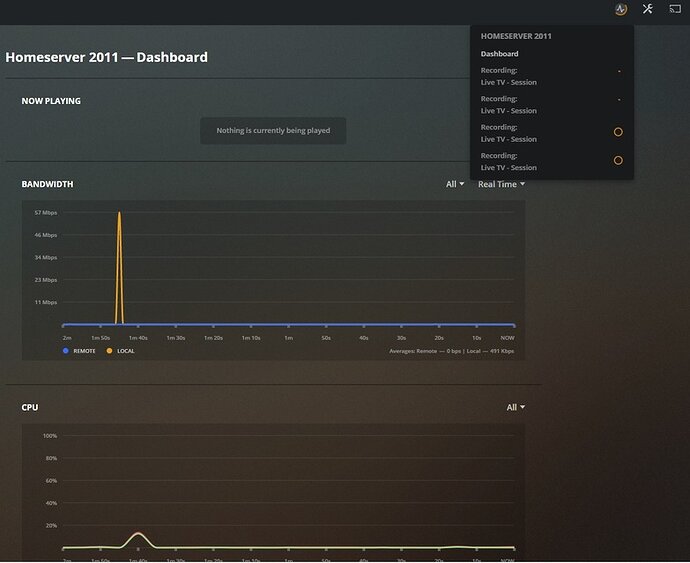Click the 57 Mbps axis label
690x563 pixels.
[46, 213]
